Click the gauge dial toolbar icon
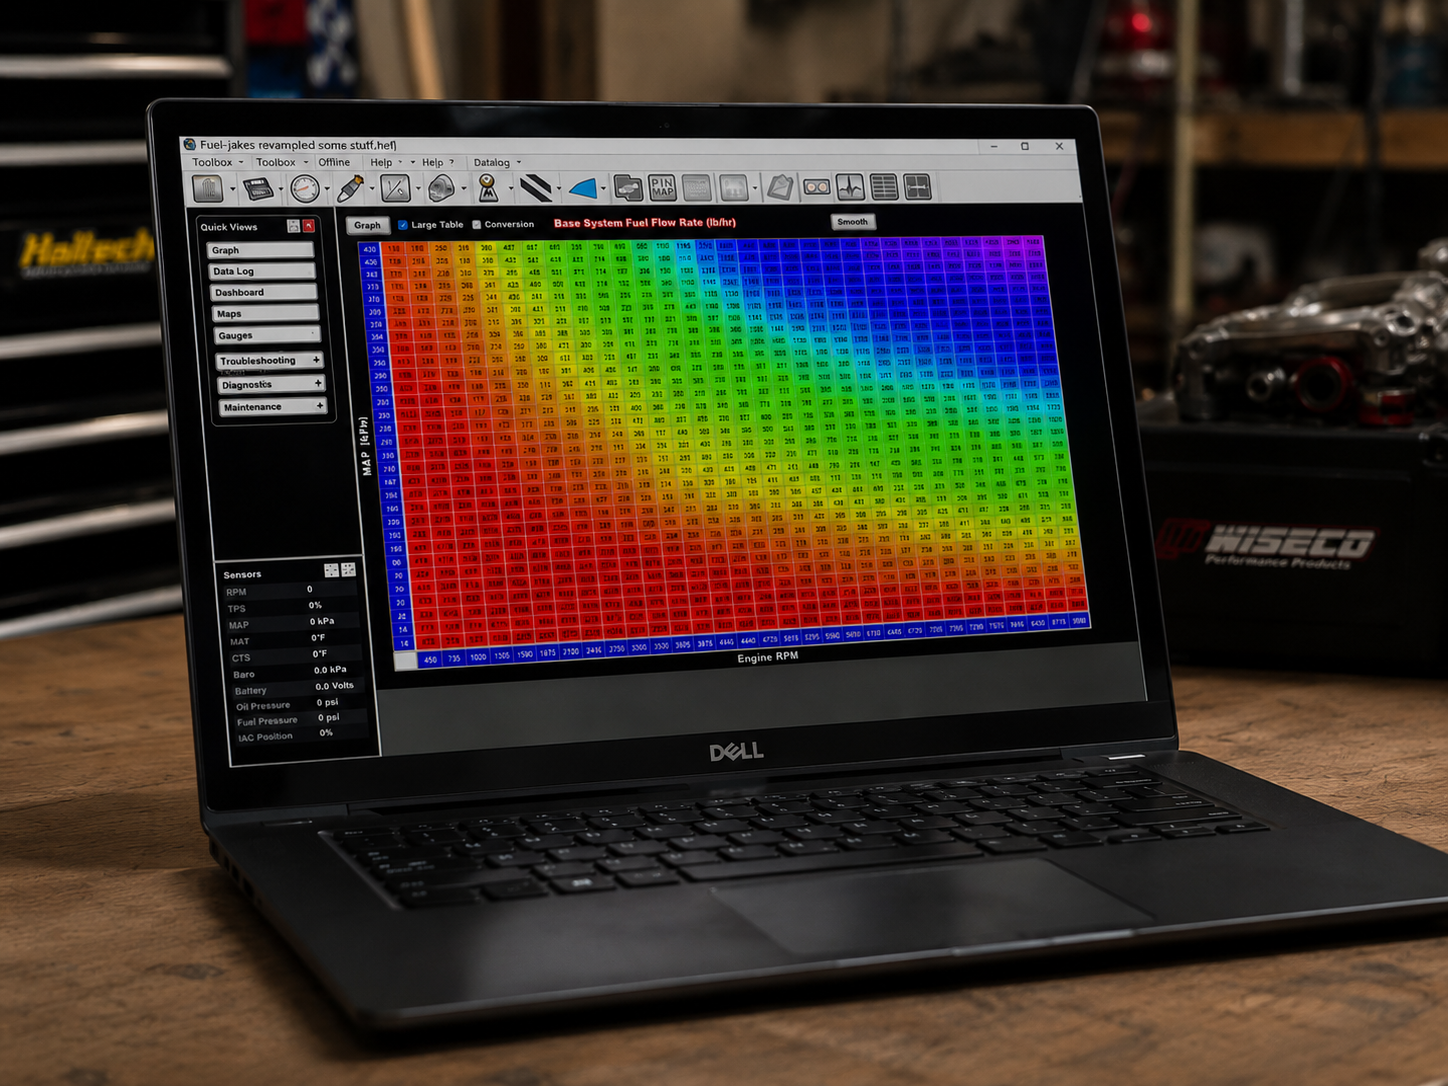 click(305, 188)
